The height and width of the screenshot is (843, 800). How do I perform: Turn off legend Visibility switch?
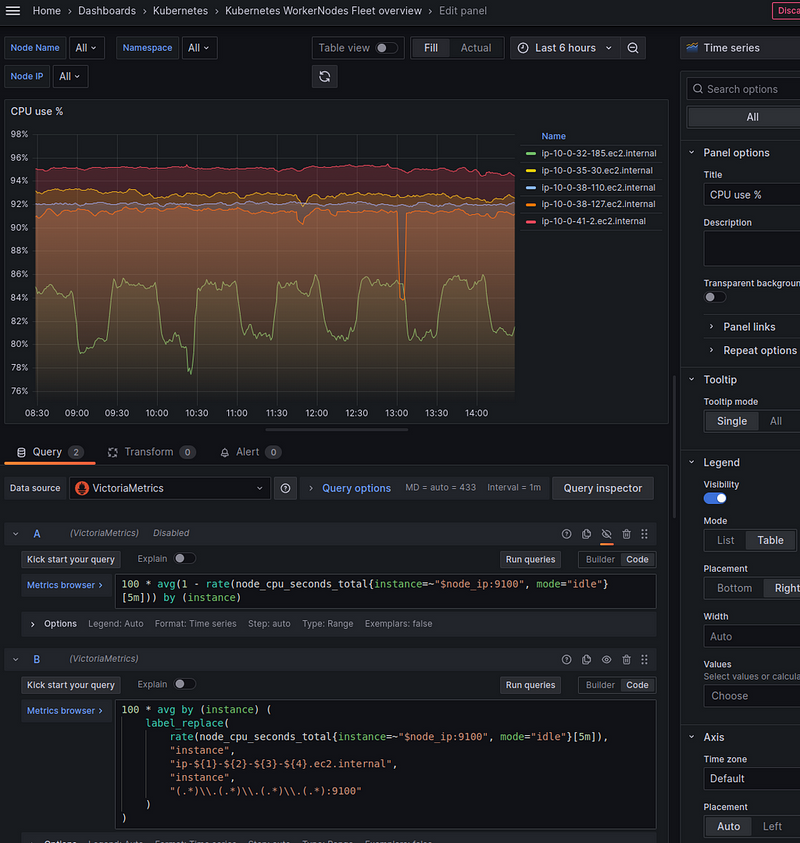[715, 498]
